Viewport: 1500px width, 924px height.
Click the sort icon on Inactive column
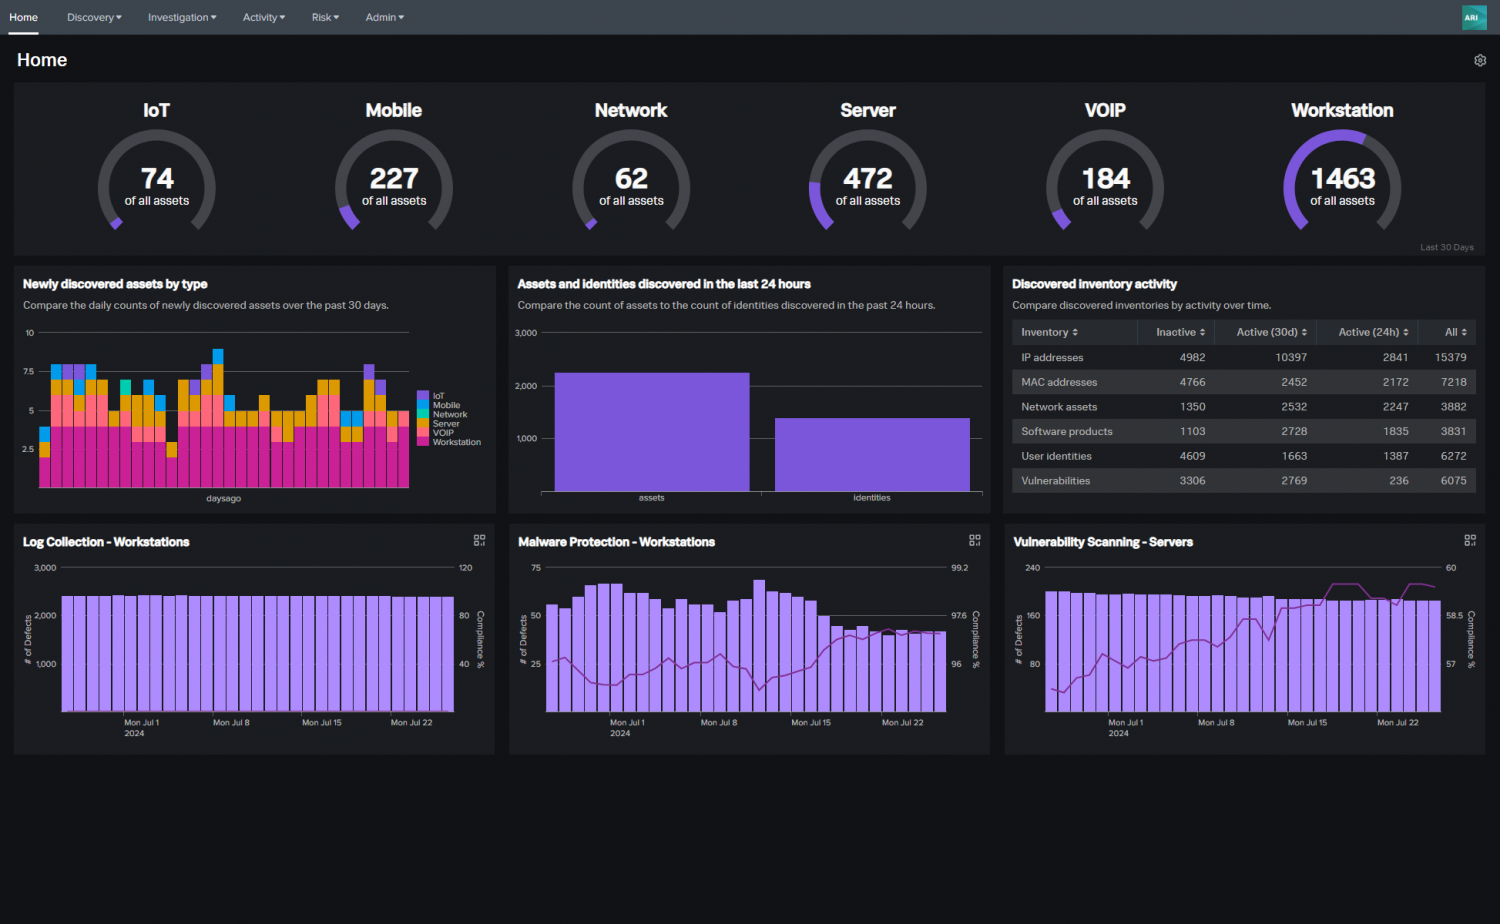coord(1203,331)
